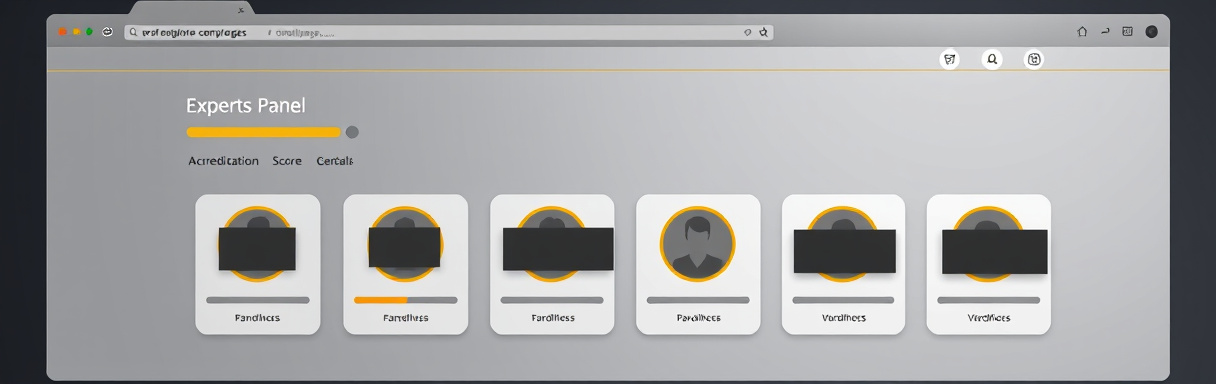Click the shield icon beside the bookmark star

[x=747, y=32]
